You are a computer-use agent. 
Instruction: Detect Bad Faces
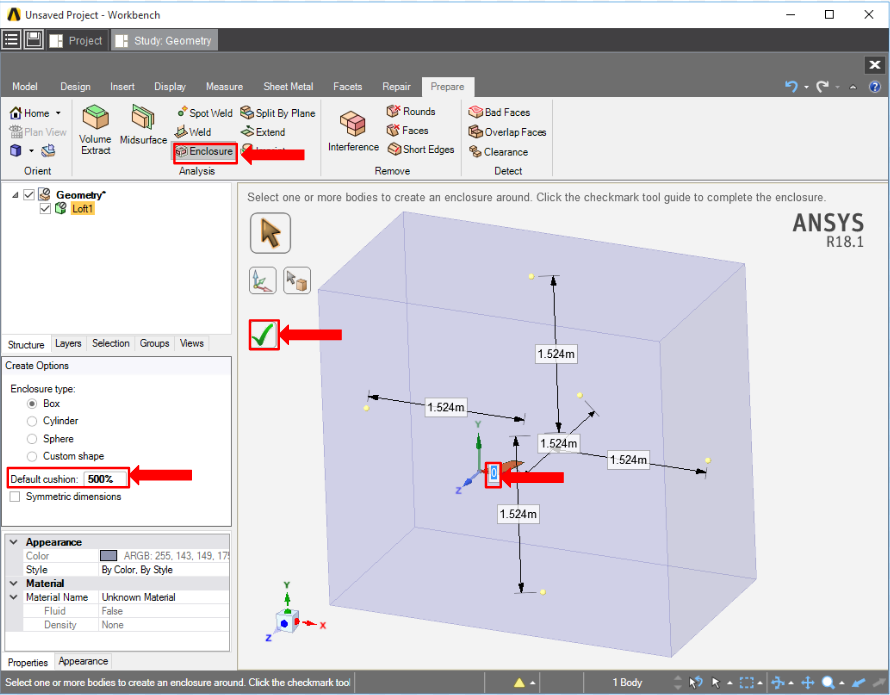click(x=499, y=112)
